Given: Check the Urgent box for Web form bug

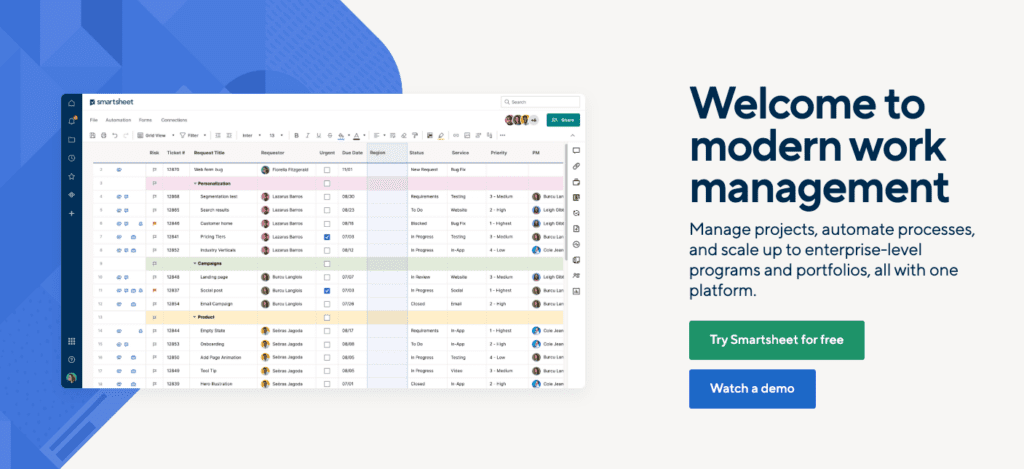Looking at the screenshot, I should pos(327,170).
